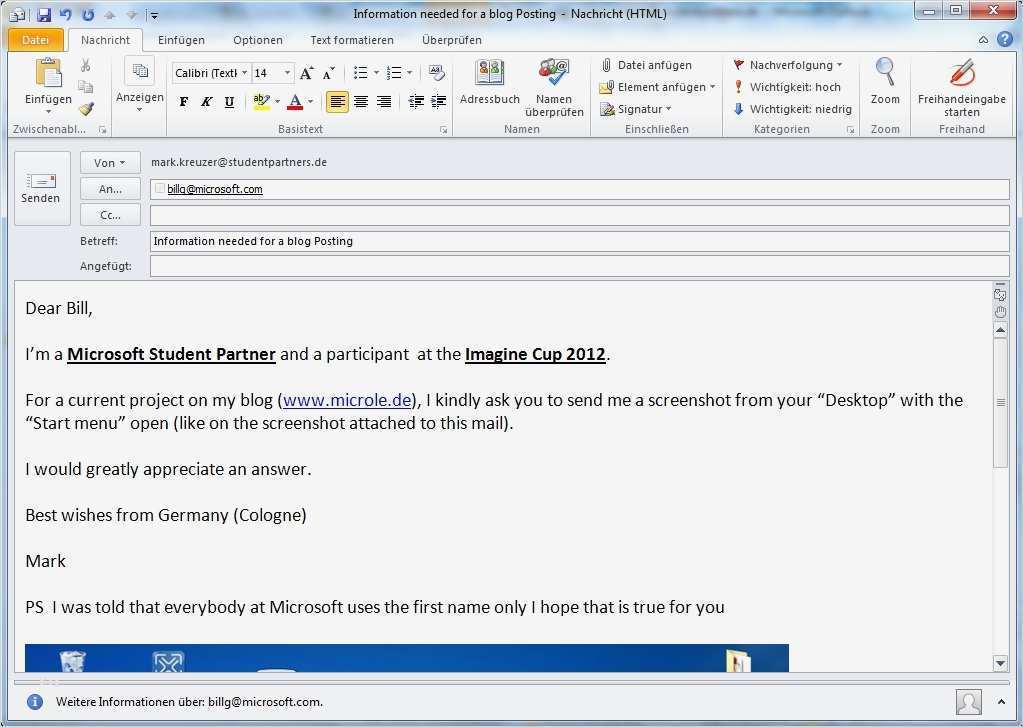Click the info icon in people pane
Screen dimensions: 1023x727
point(35,702)
